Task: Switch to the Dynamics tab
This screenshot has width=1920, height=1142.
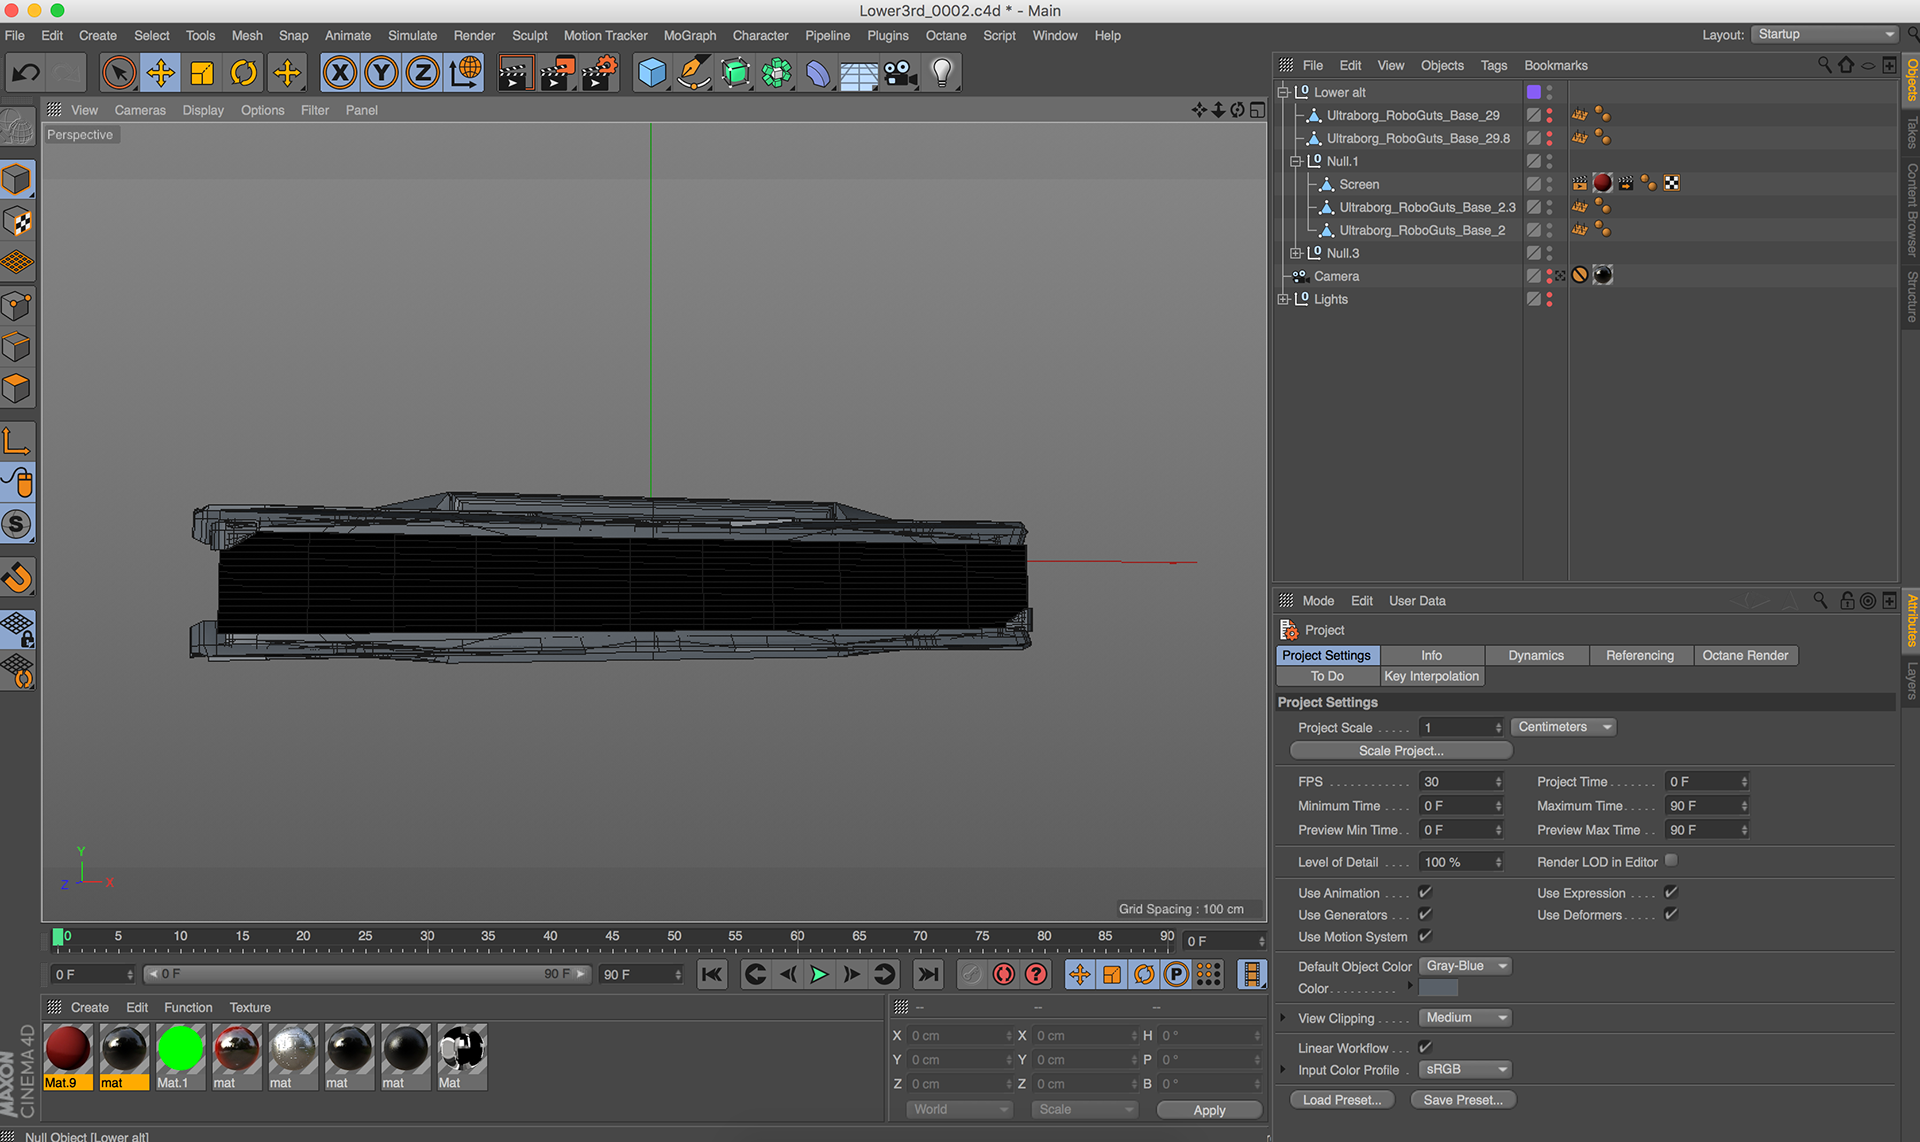Action: pos(1535,655)
